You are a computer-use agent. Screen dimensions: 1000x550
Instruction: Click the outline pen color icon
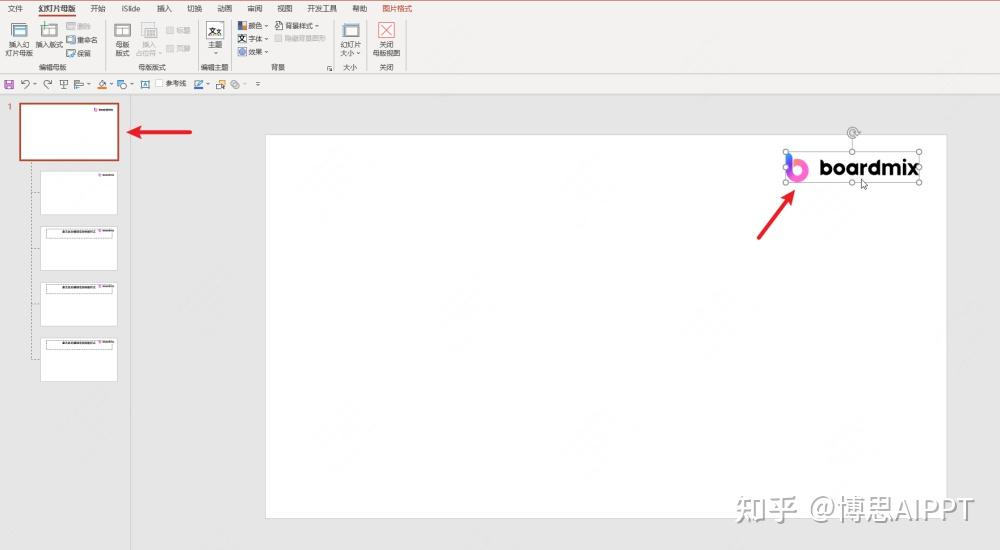199,84
